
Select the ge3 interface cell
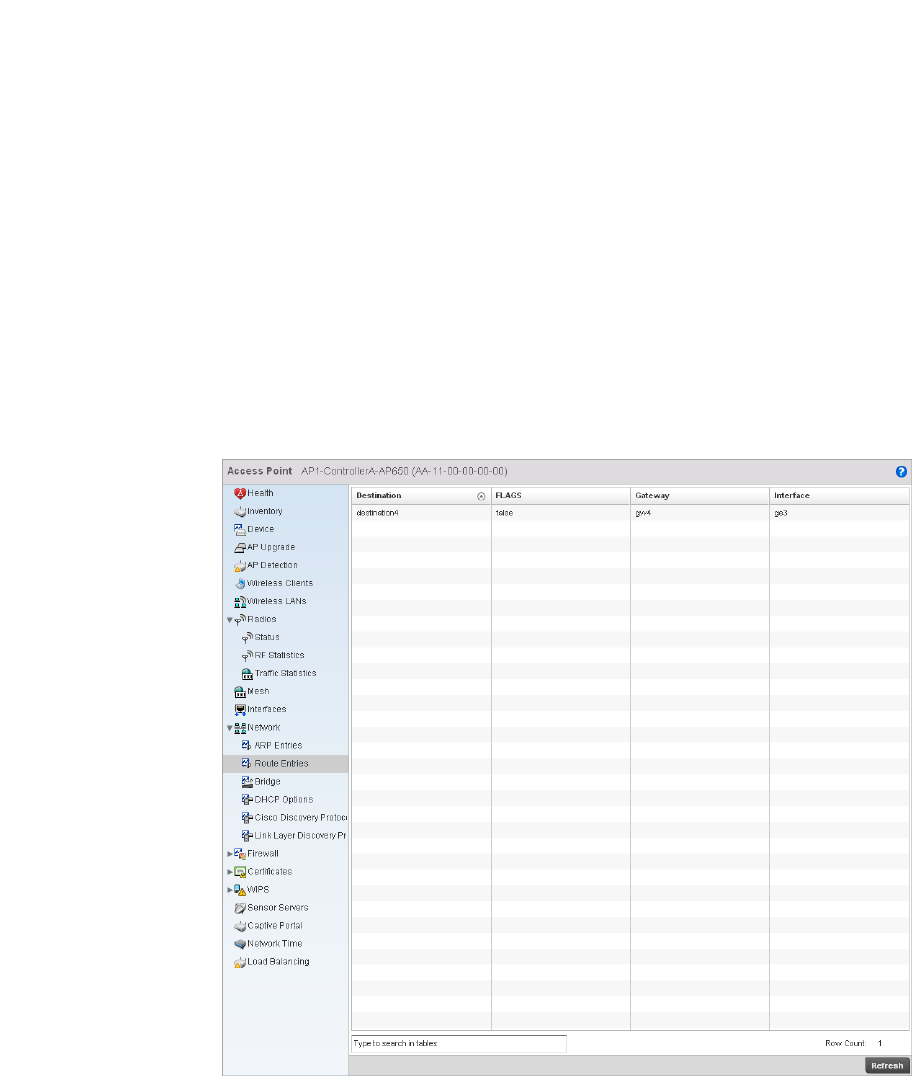tap(839, 513)
